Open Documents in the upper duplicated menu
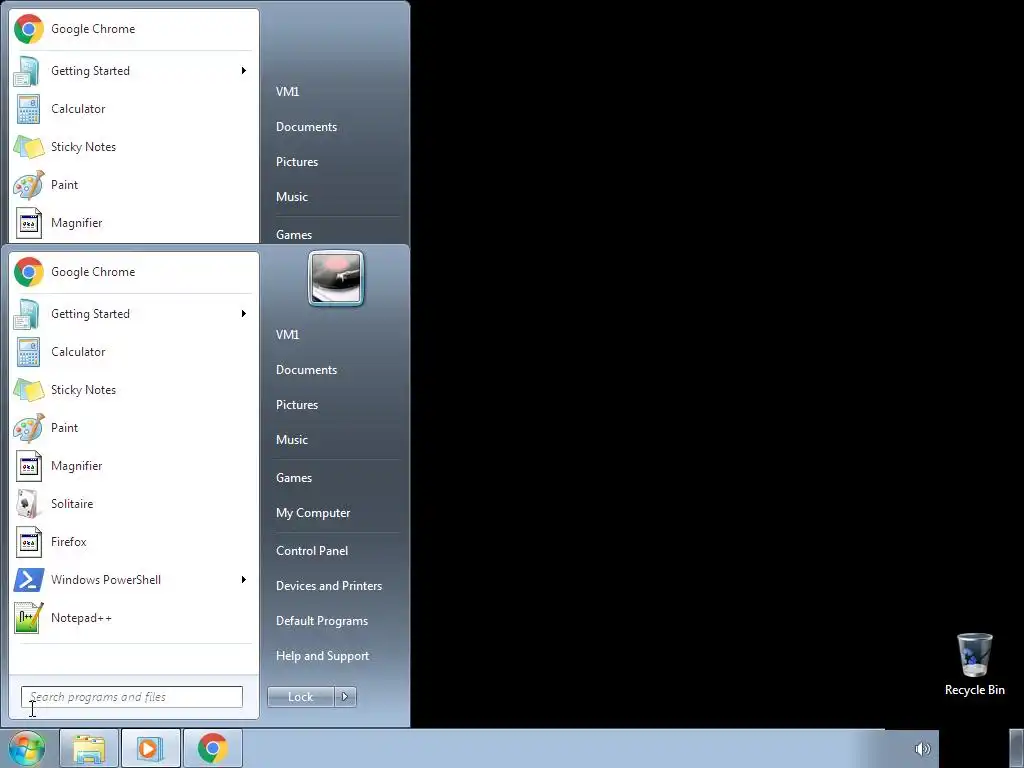This screenshot has width=1024, height=768. [306, 127]
